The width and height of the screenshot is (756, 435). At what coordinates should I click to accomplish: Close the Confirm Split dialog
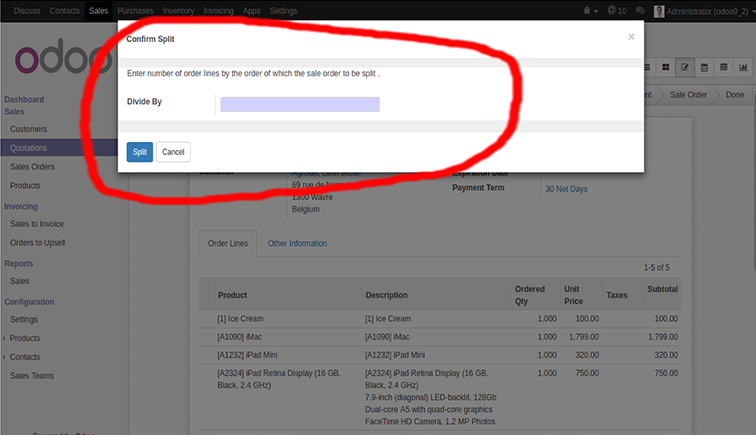[631, 37]
